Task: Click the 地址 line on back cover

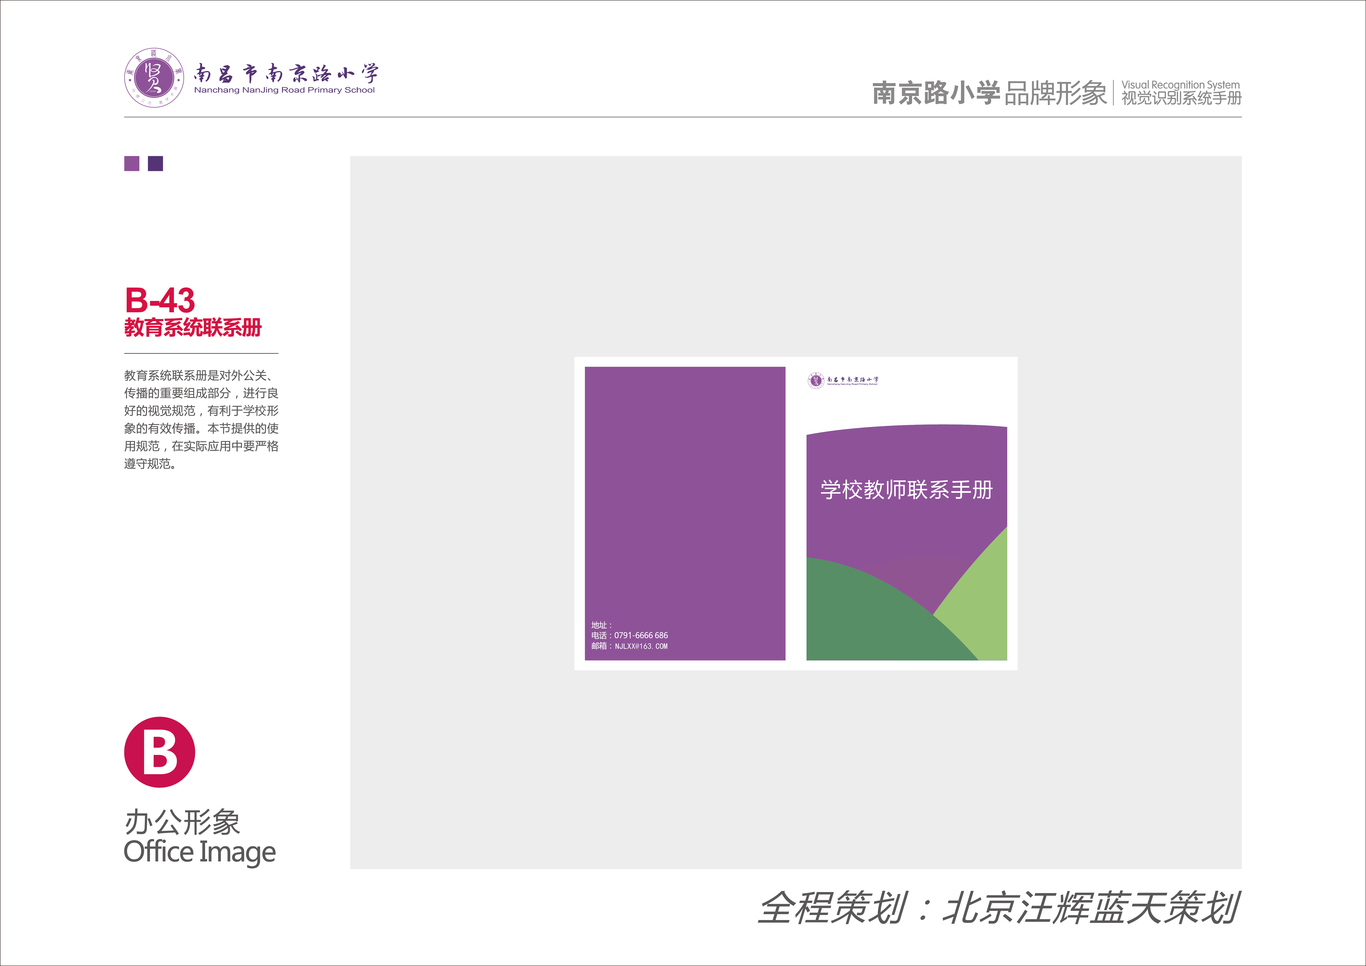Action: point(601,625)
